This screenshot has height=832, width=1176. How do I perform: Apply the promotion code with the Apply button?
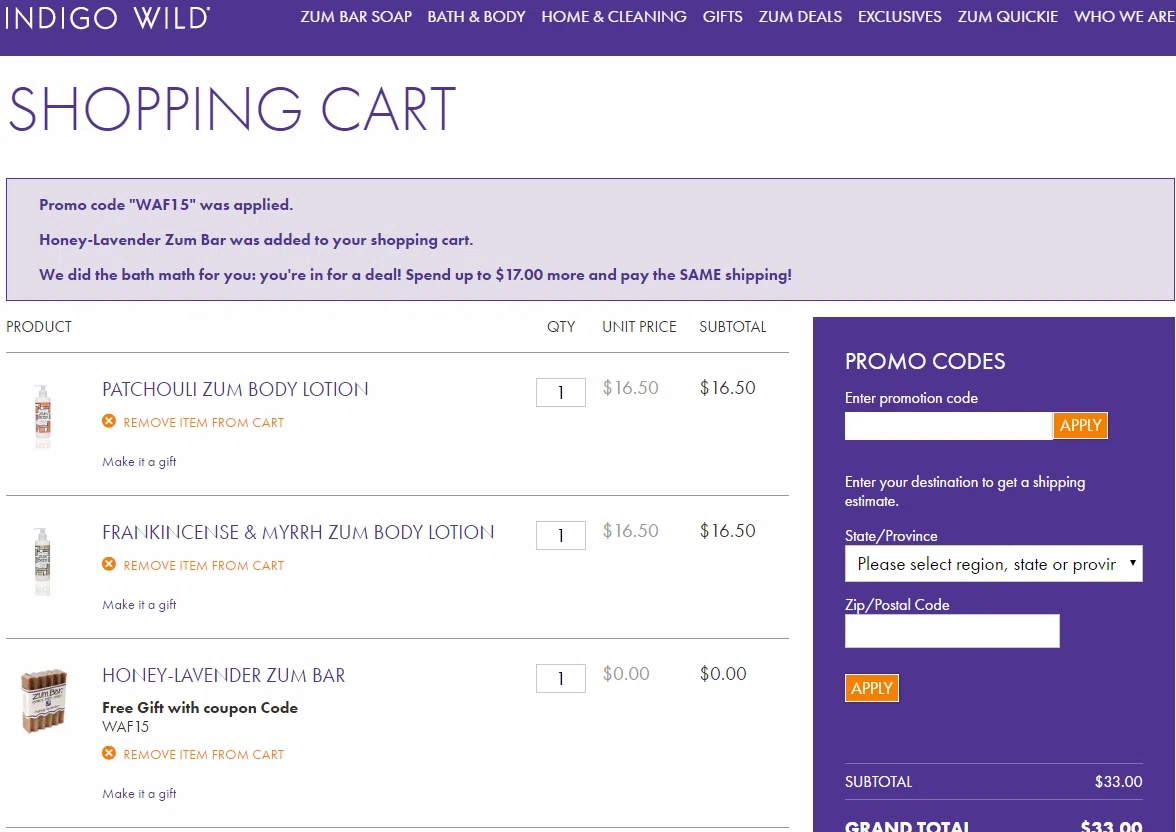click(x=1080, y=425)
